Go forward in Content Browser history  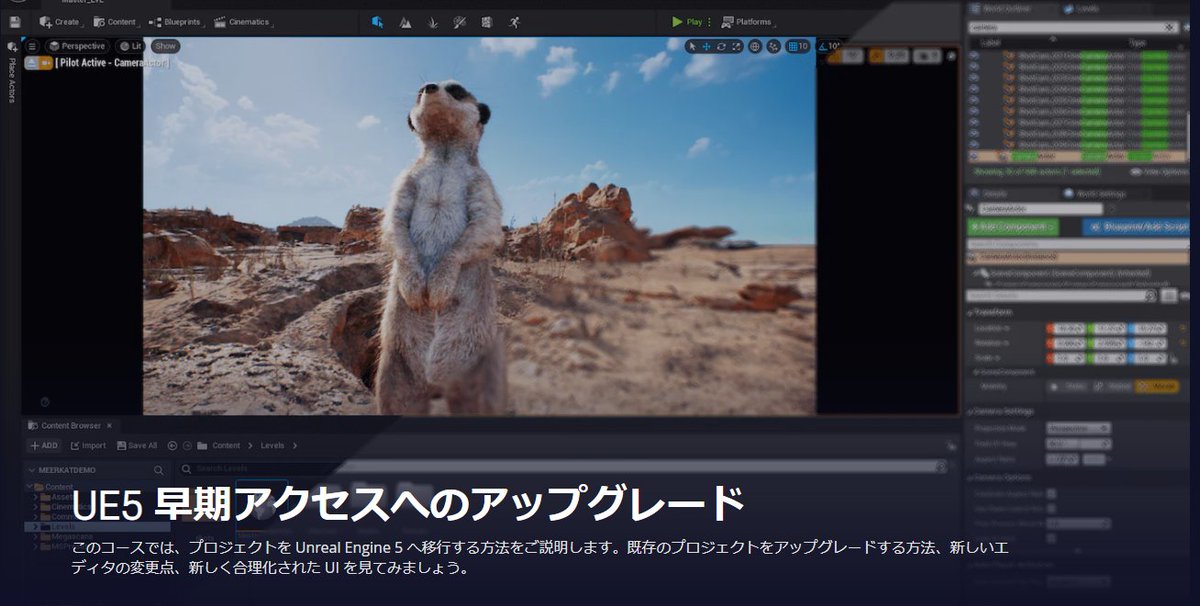tap(187, 446)
